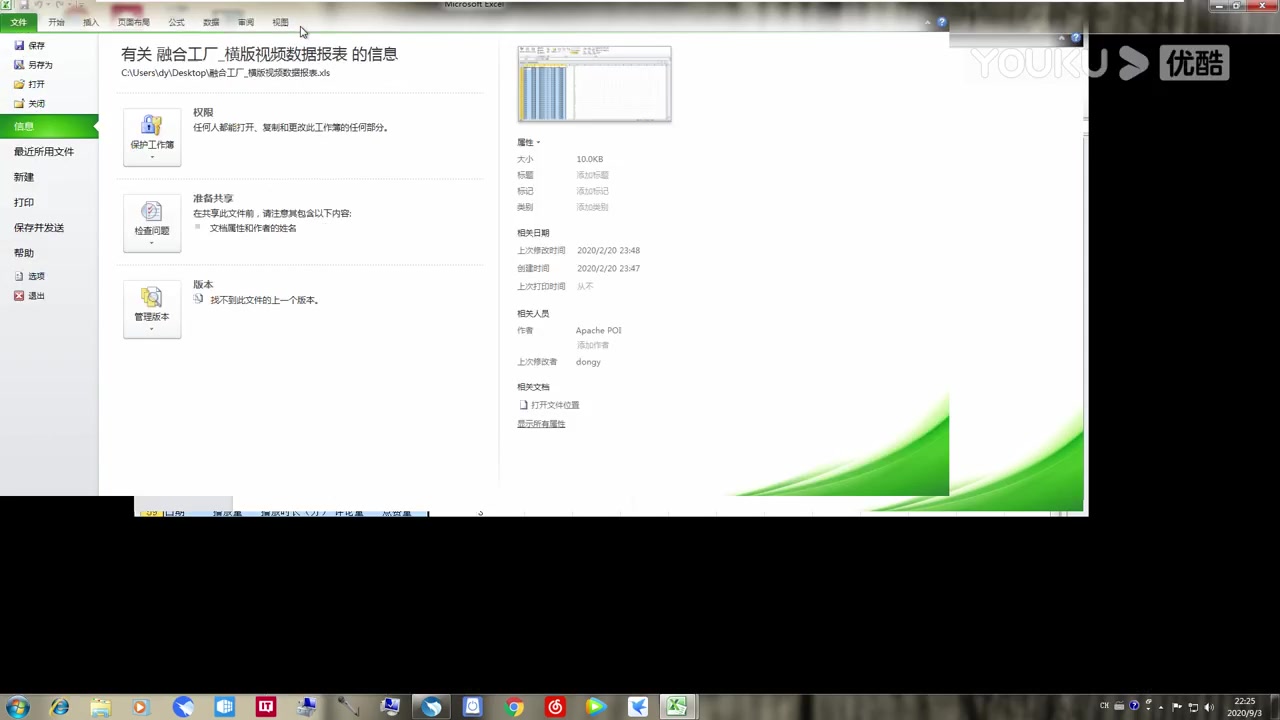Switch to the 视图 ribbon tab

(280, 22)
